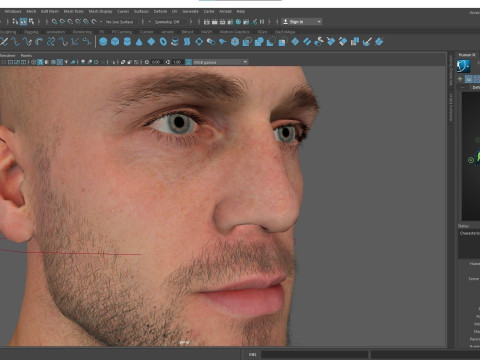Toggle the isolate select viewport button
The height and width of the screenshot is (360, 480).
[114, 62]
